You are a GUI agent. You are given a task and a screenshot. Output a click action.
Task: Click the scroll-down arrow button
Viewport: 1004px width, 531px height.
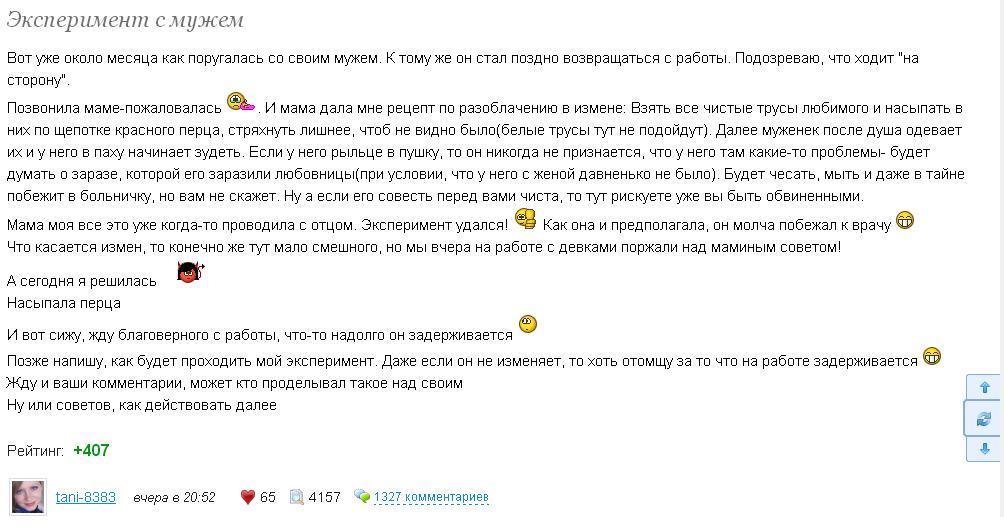coord(984,449)
